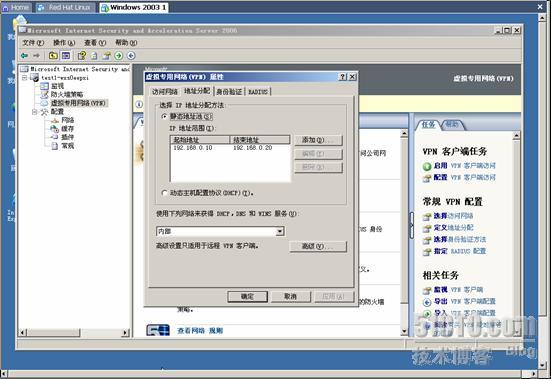Click the green right-arrow toolbar icon
This screenshot has width=551, height=379.
(119, 55)
